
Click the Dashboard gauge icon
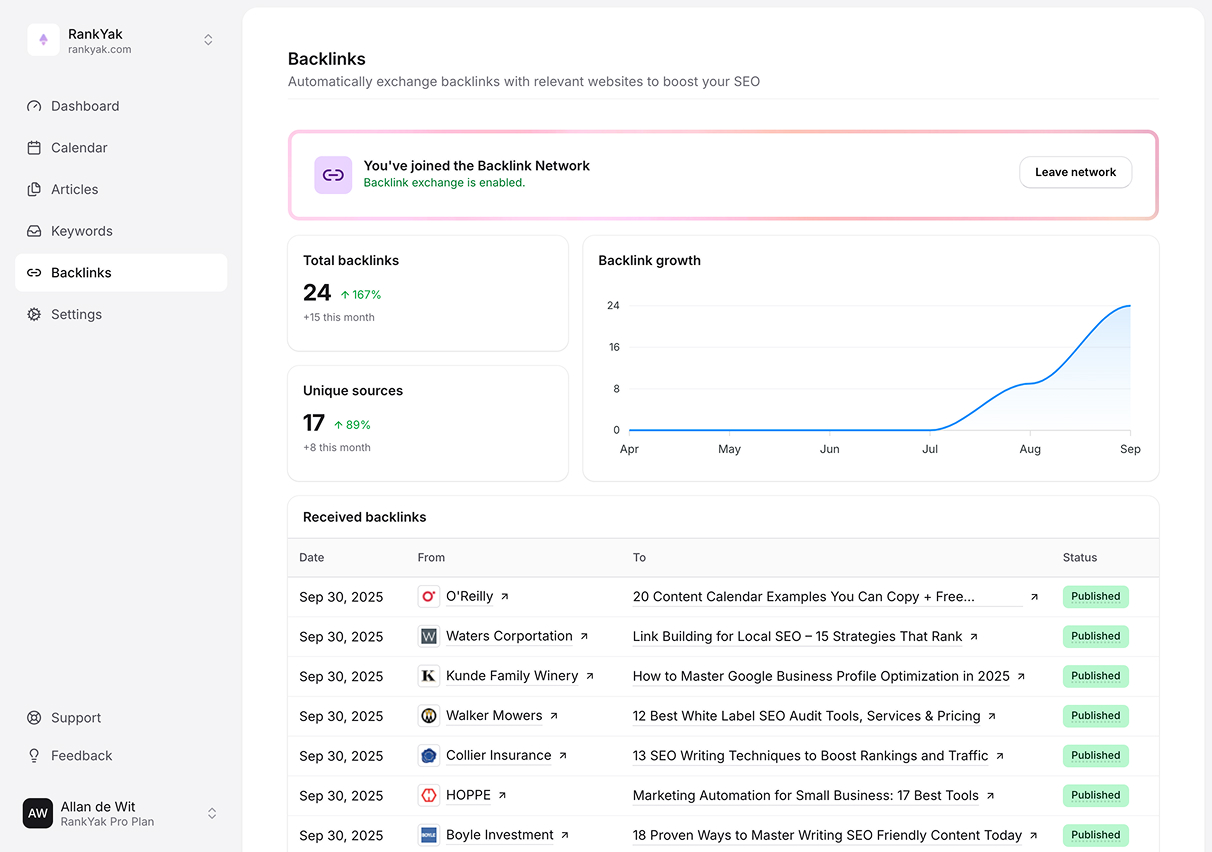[x=34, y=106]
